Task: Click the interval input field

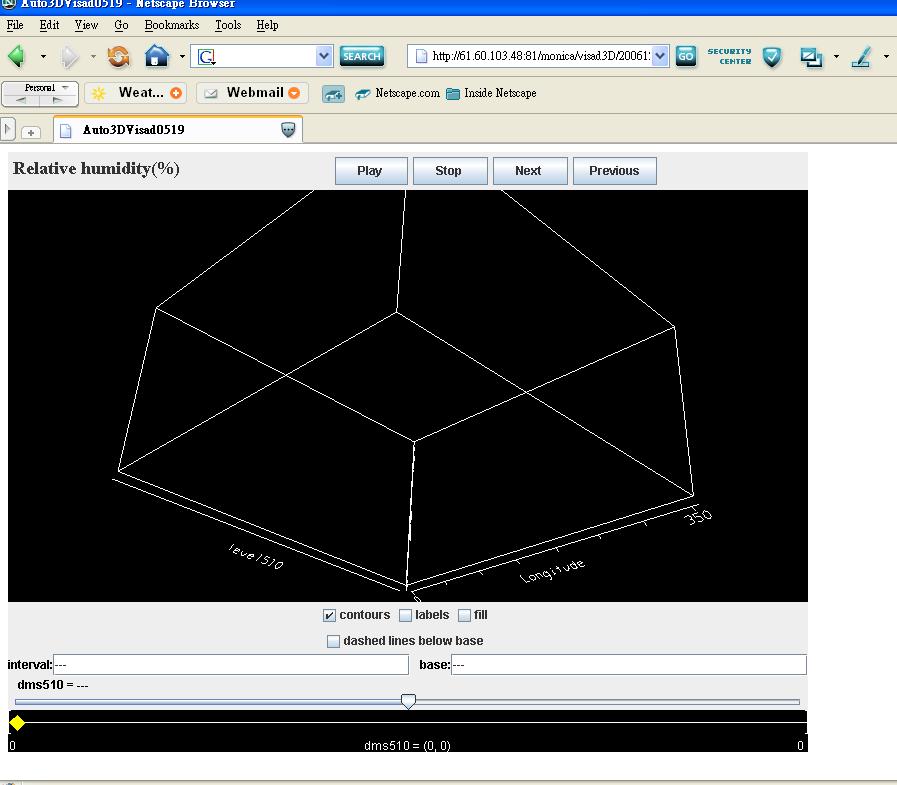Action: click(x=230, y=664)
